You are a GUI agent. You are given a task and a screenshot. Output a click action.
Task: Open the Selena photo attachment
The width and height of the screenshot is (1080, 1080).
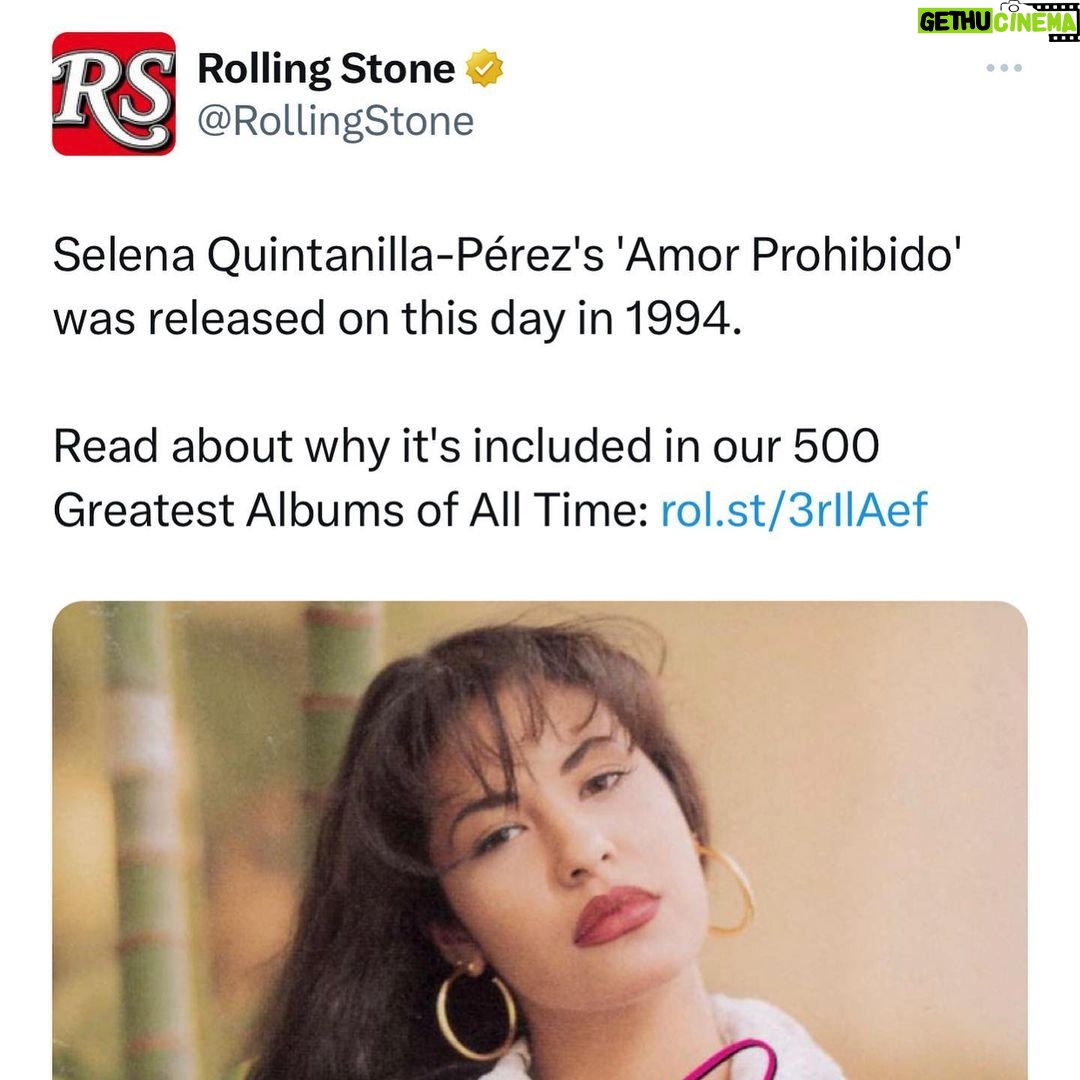(x=540, y=840)
